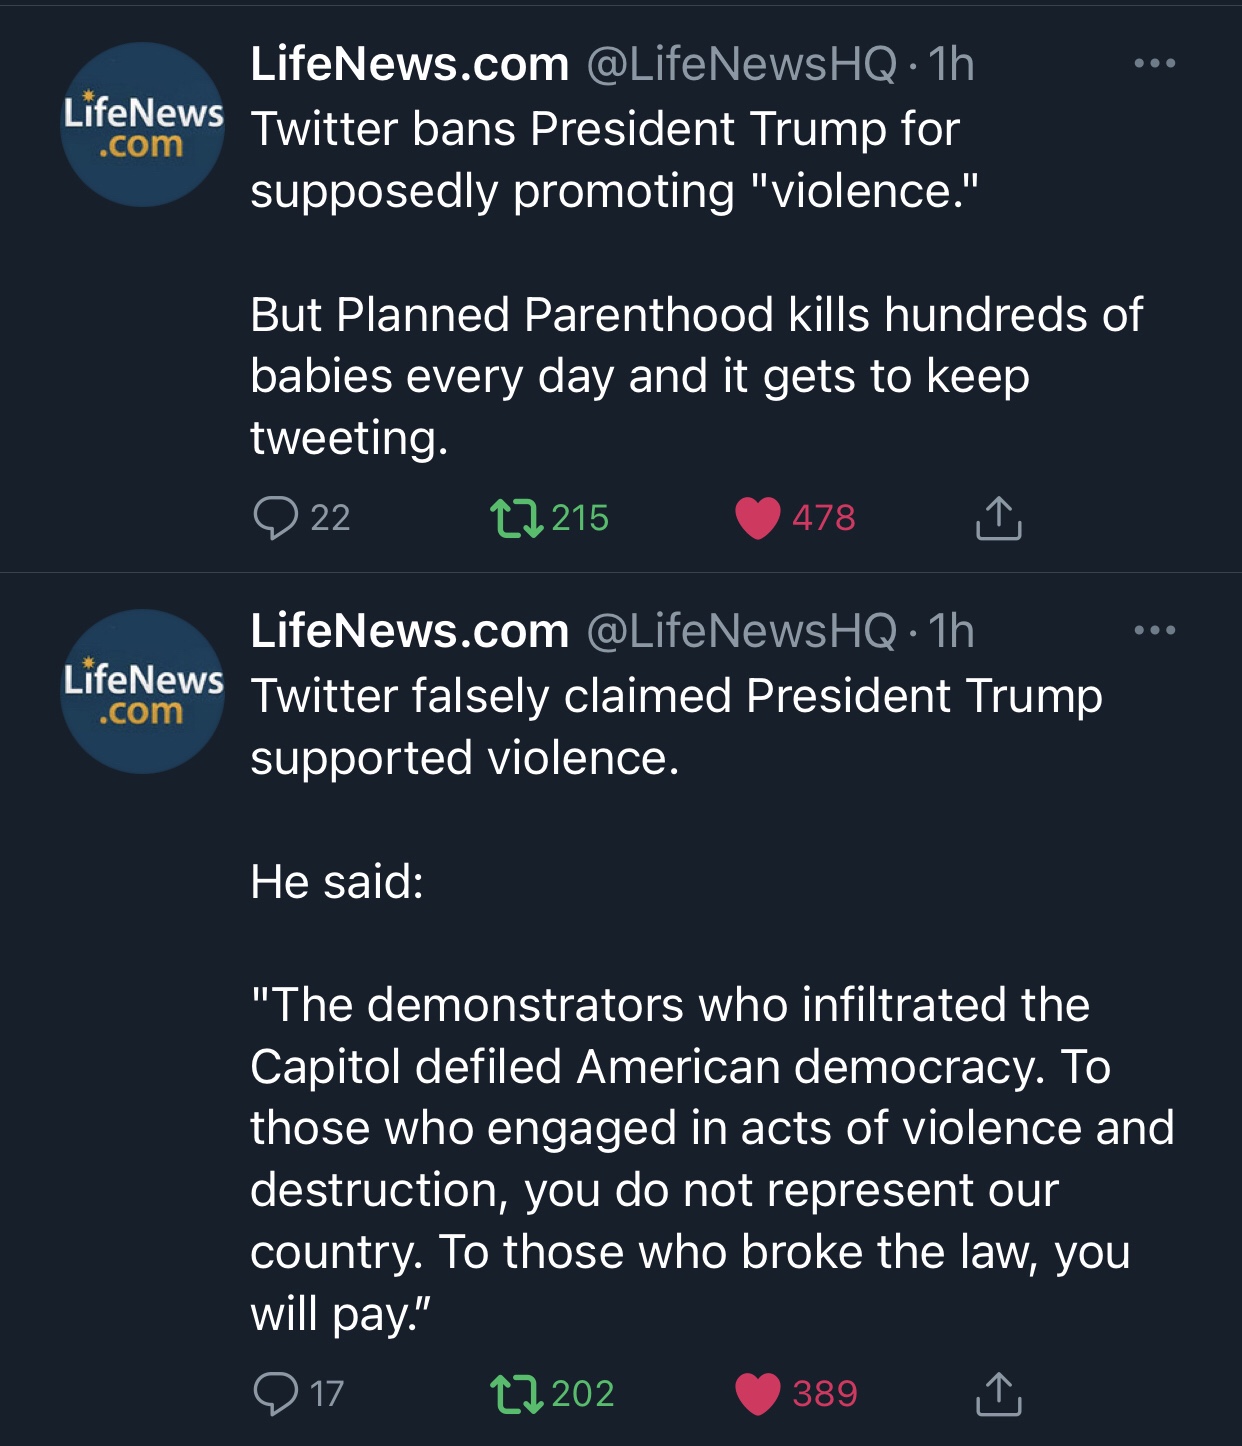Unlike the second tweet with 389 likes
1242x1446 pixels.
tap(757, 1394)
